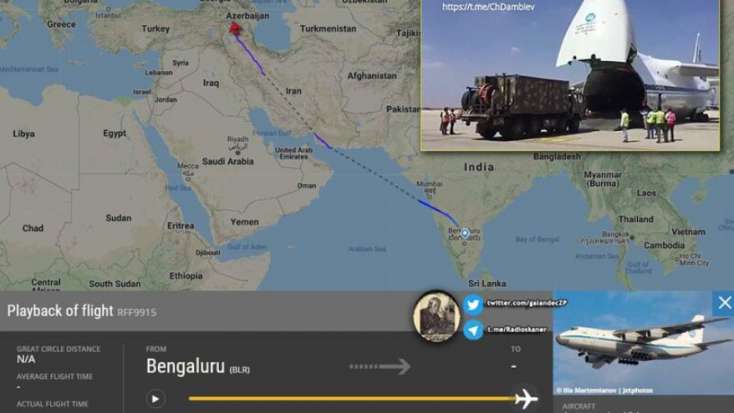
Task: Click the cargo loading photo overlay
Action: click(570, 75)
